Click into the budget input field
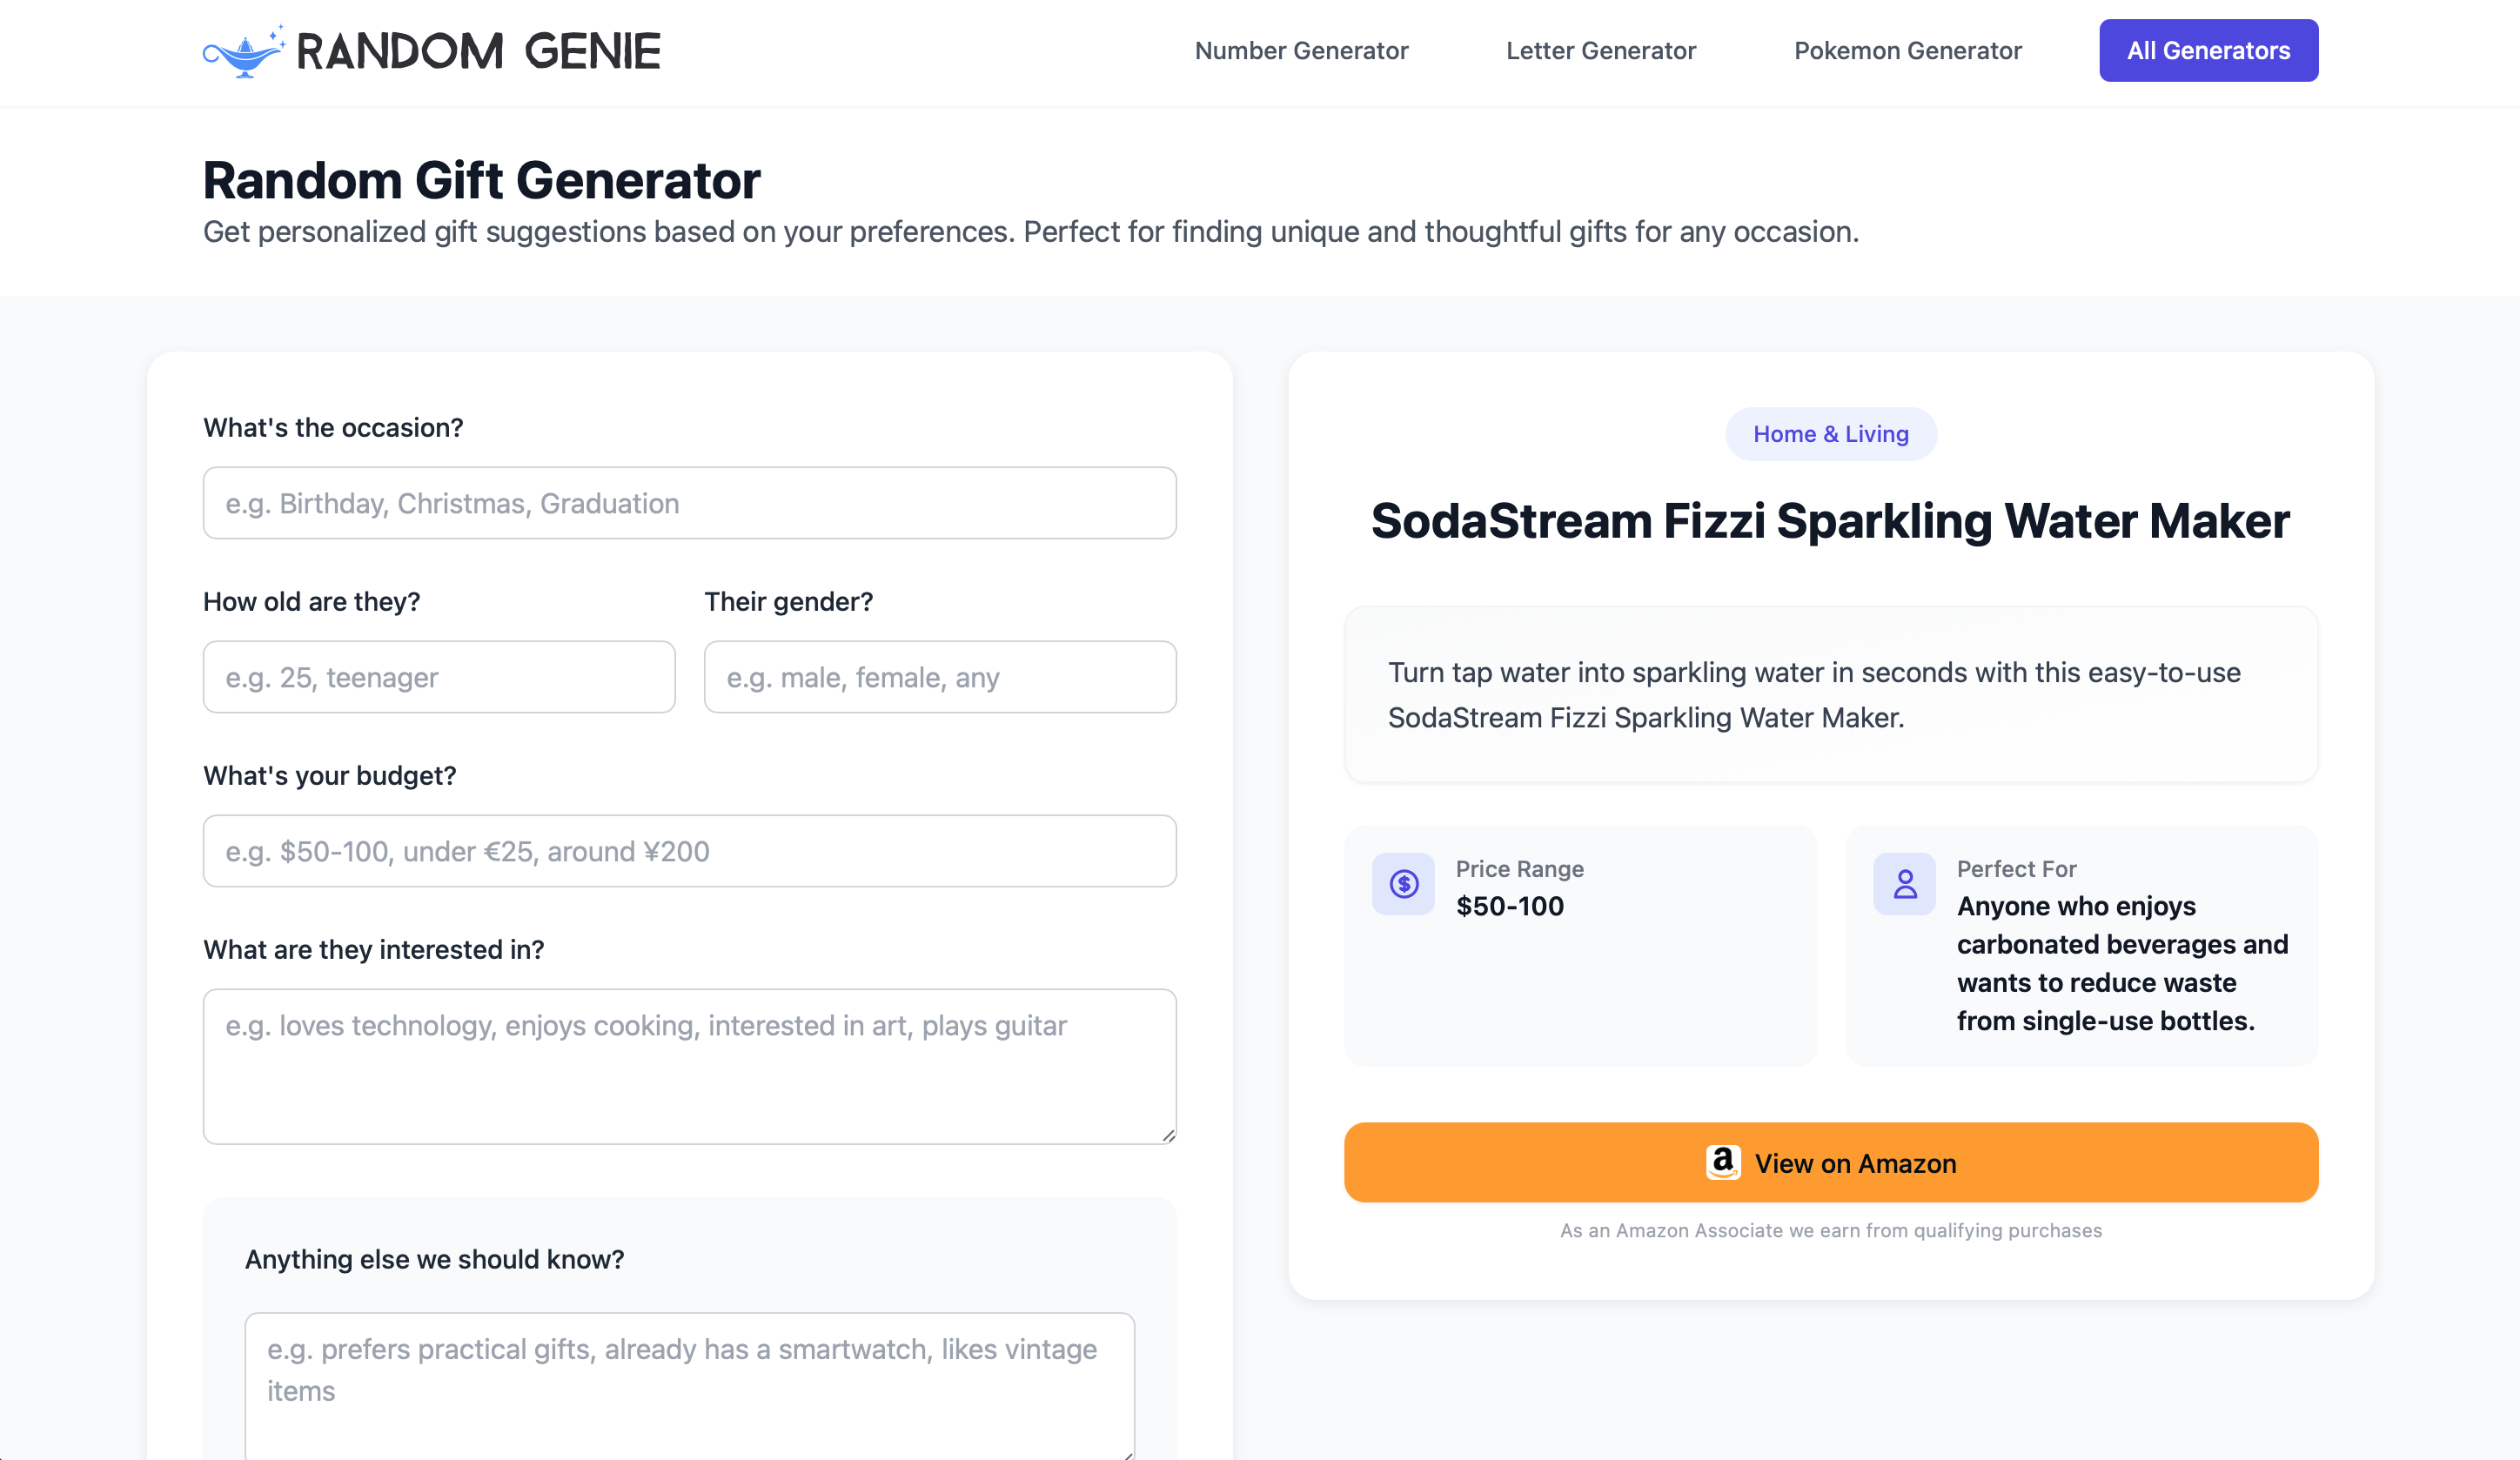Viewport: 2520px width, 1460px height. [689, 851]
